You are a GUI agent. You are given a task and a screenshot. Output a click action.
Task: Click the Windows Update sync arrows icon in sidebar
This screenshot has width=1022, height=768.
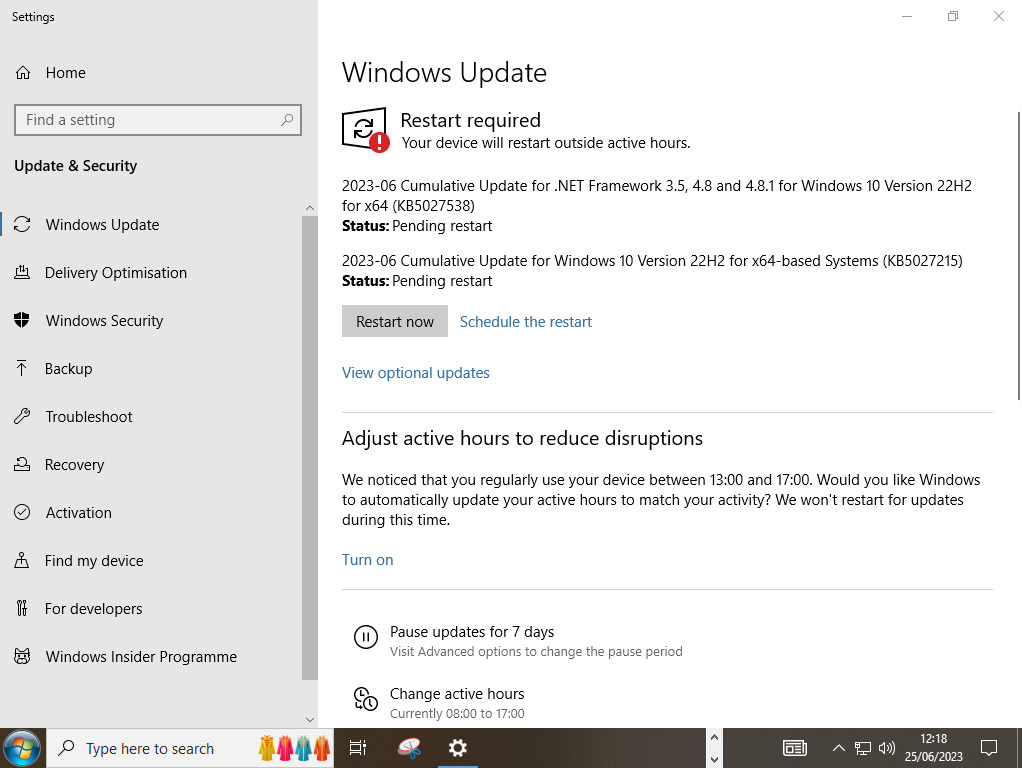coord(22,224)
